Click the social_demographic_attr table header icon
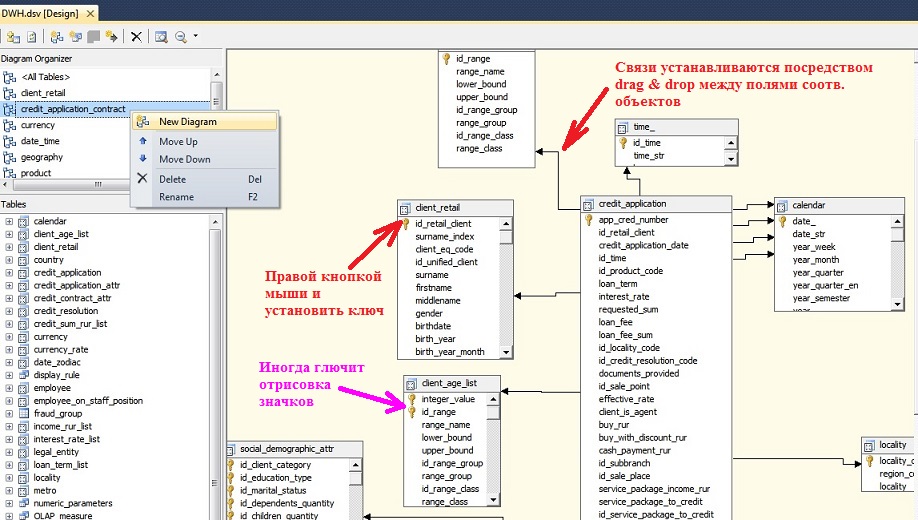 click(x=231, y=450)
